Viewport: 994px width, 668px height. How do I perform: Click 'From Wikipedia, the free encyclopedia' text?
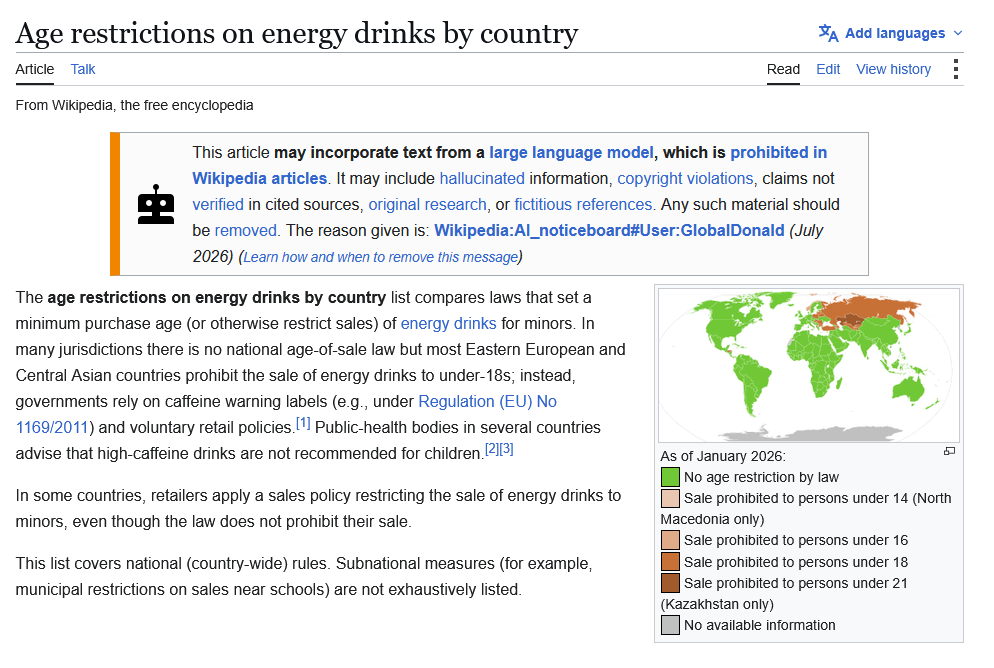pos(134,105)
